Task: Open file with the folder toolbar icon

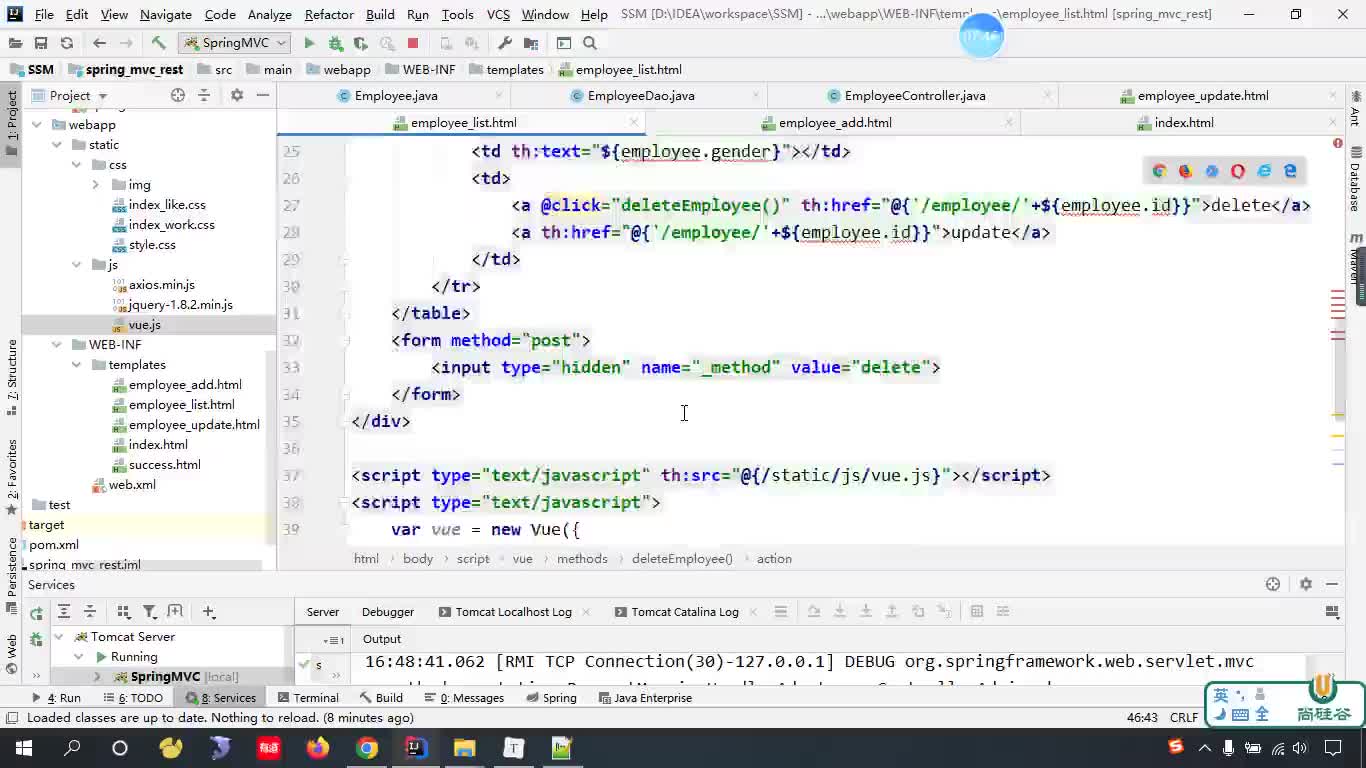Action: pyautogui.click(x=14, y=43)
